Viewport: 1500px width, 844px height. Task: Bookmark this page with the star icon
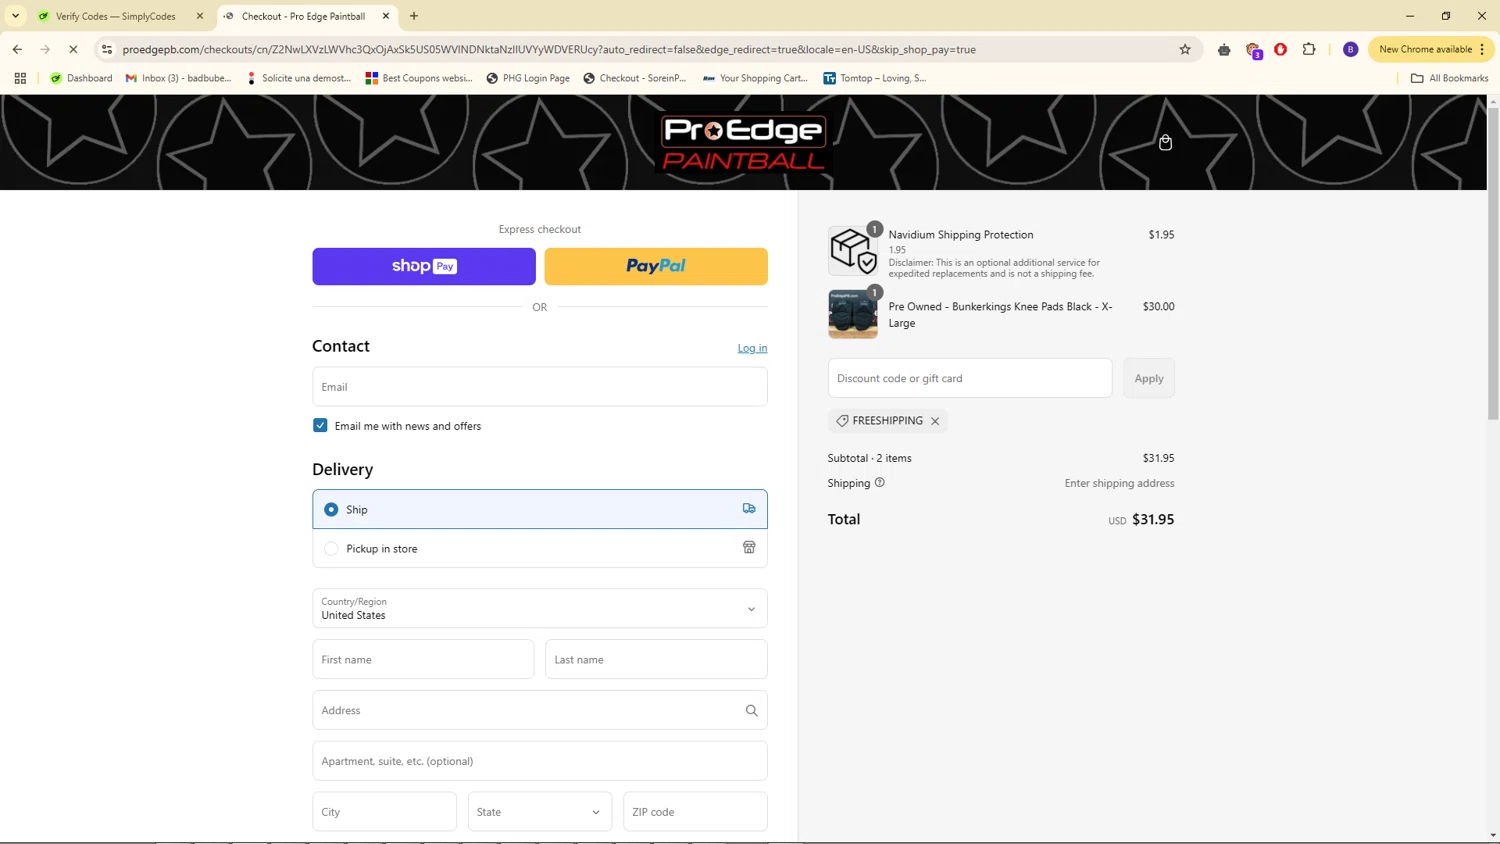(1185, 49)
